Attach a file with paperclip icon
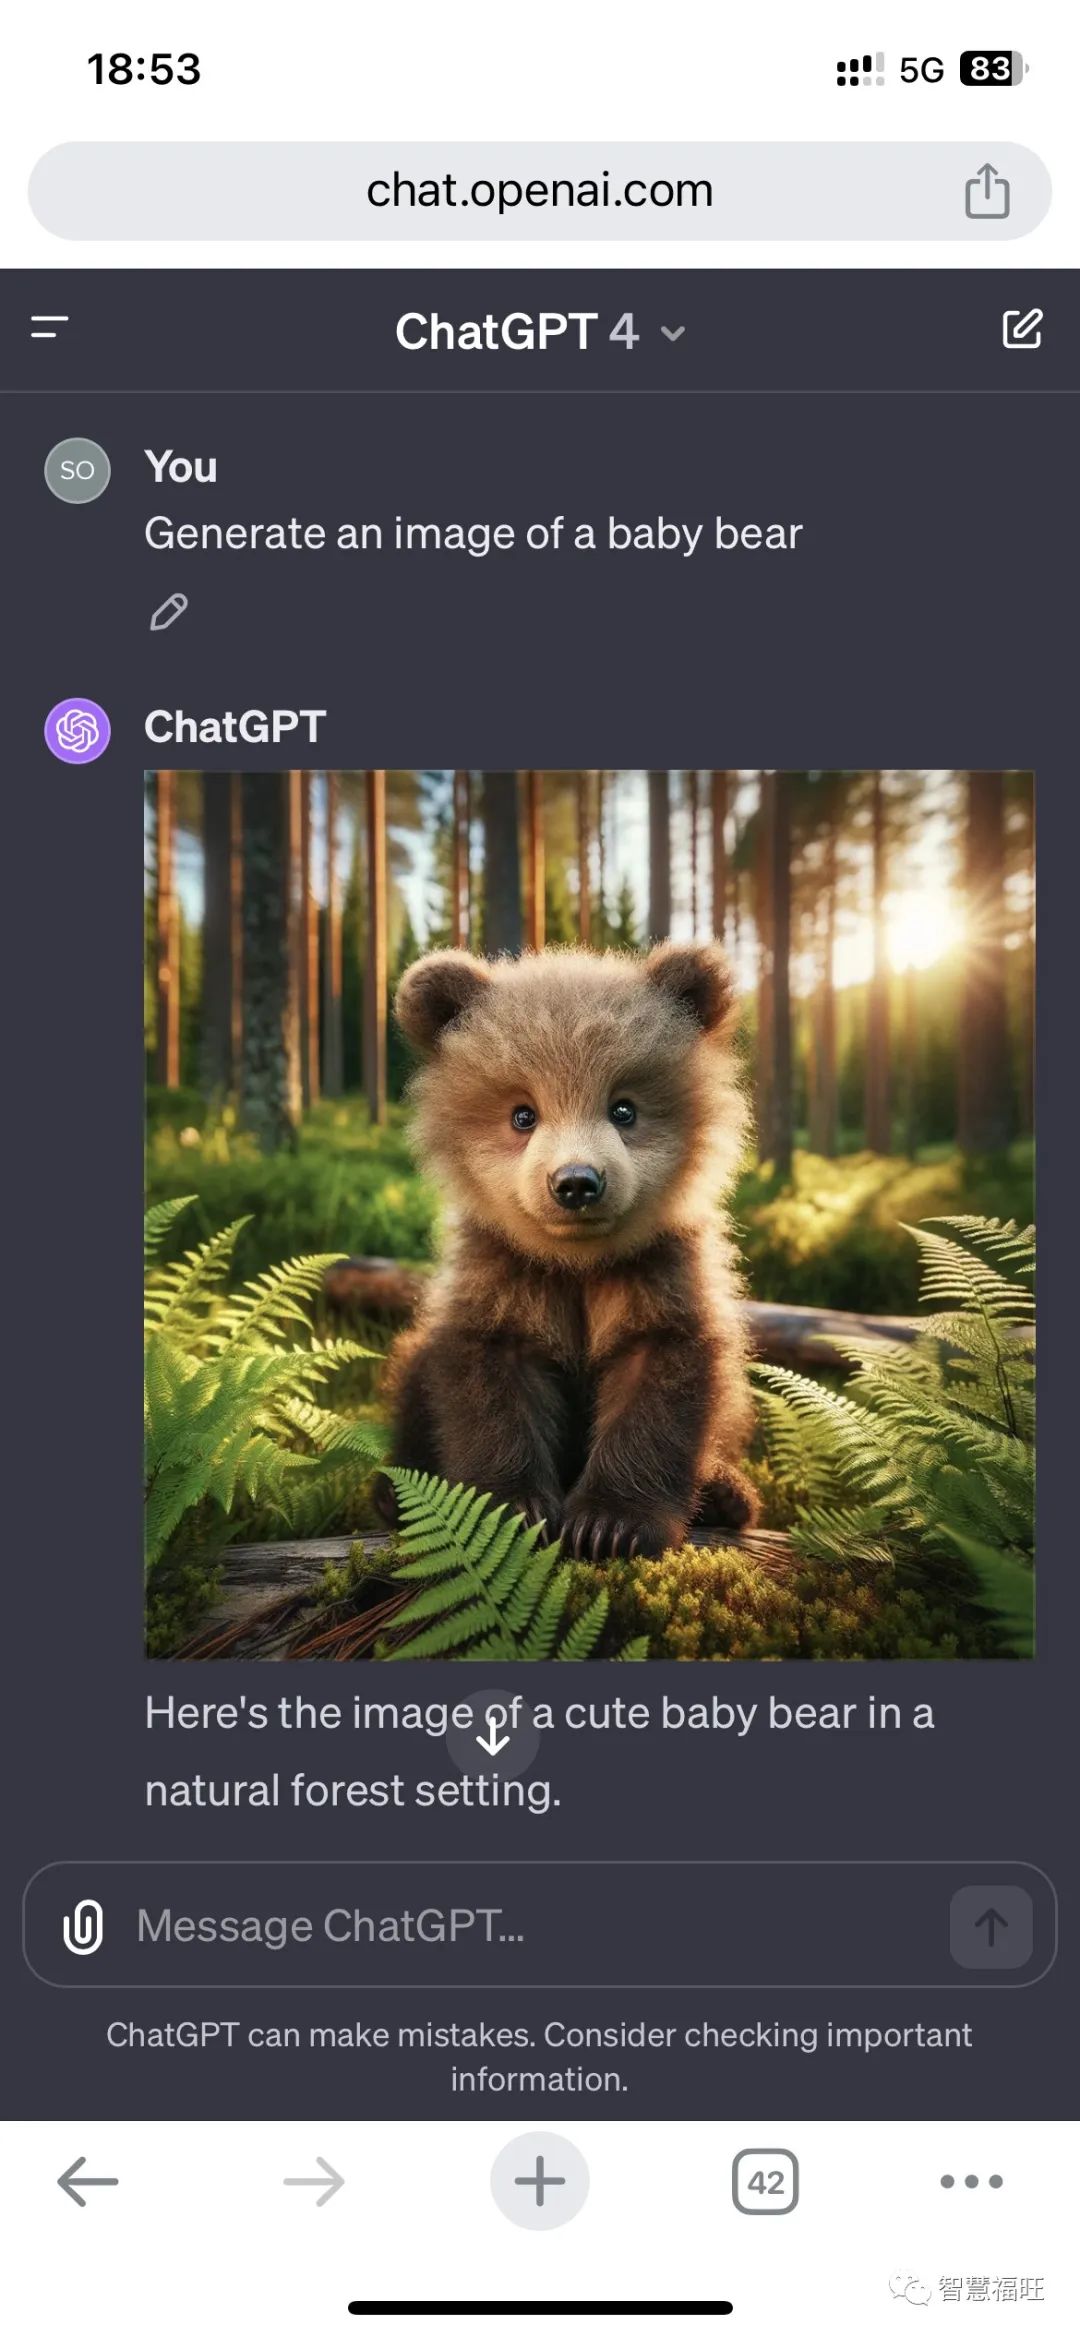Screen dimensions: 1080x2337 [83, 1925]
